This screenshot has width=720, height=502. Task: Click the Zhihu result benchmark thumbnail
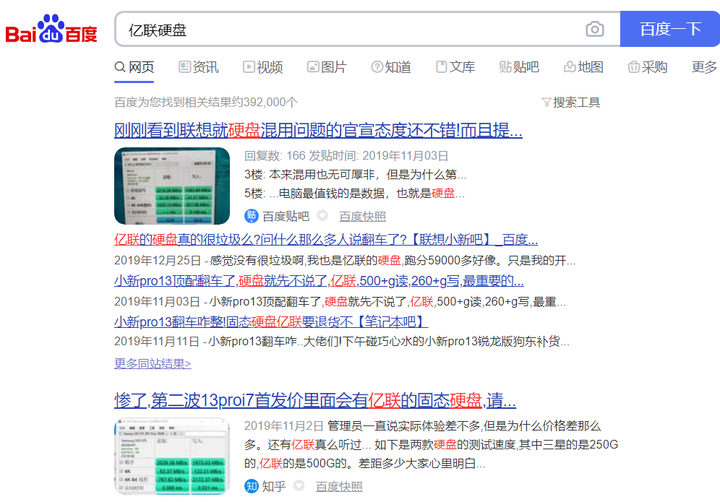click(x=172, y=456)
